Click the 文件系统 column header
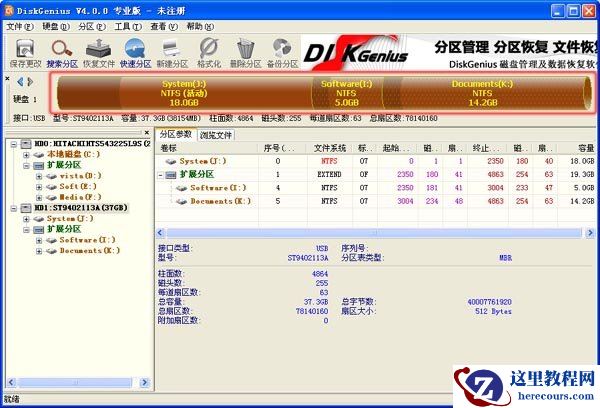600x408 pixels. 329,148
